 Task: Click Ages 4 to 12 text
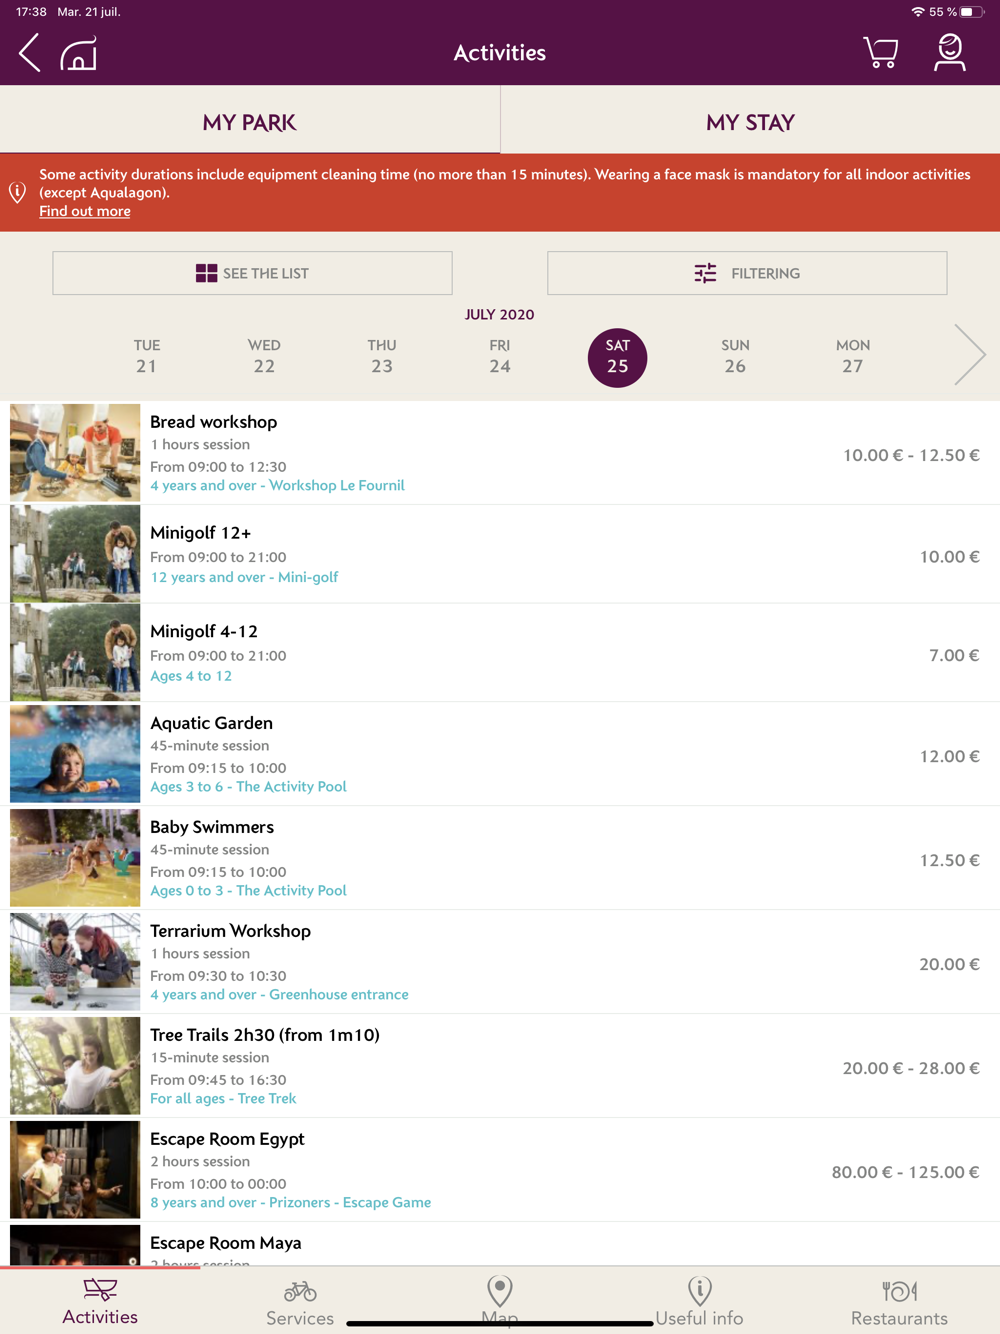click(191, 676)
